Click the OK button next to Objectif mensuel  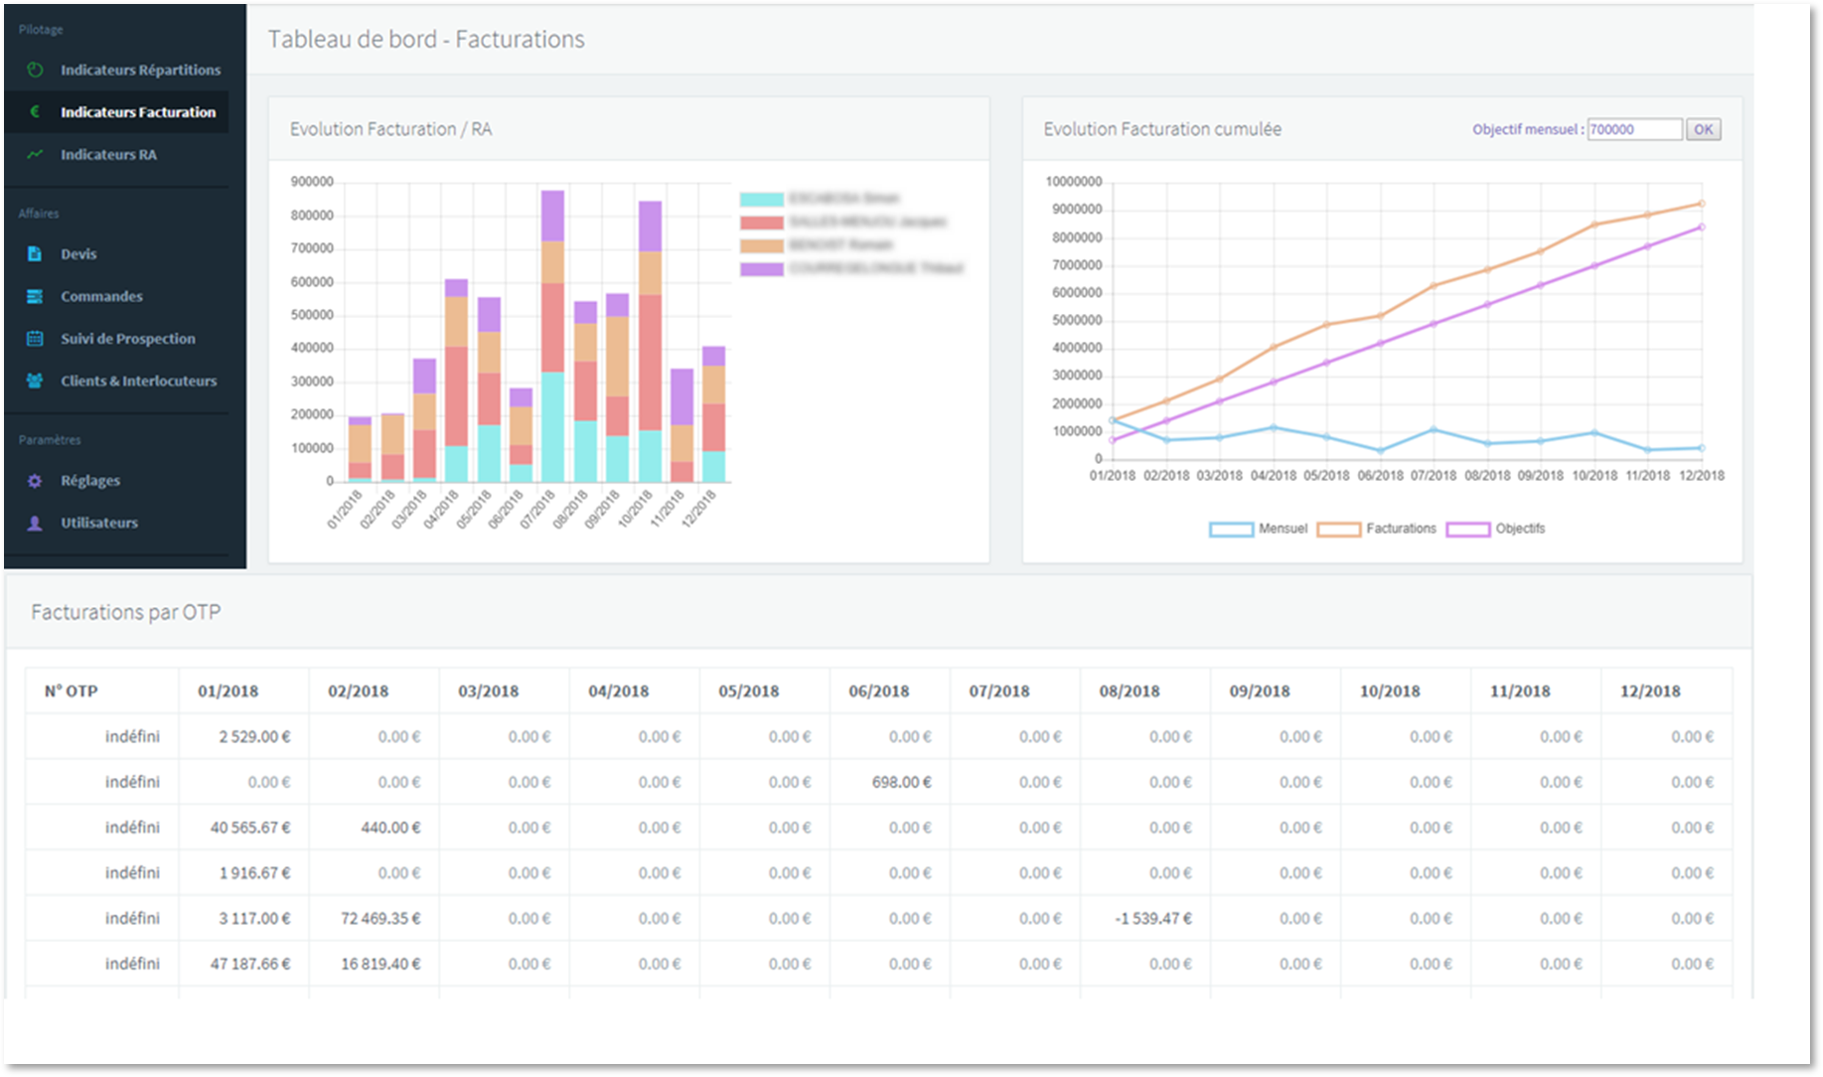[x=1703, y=129]
